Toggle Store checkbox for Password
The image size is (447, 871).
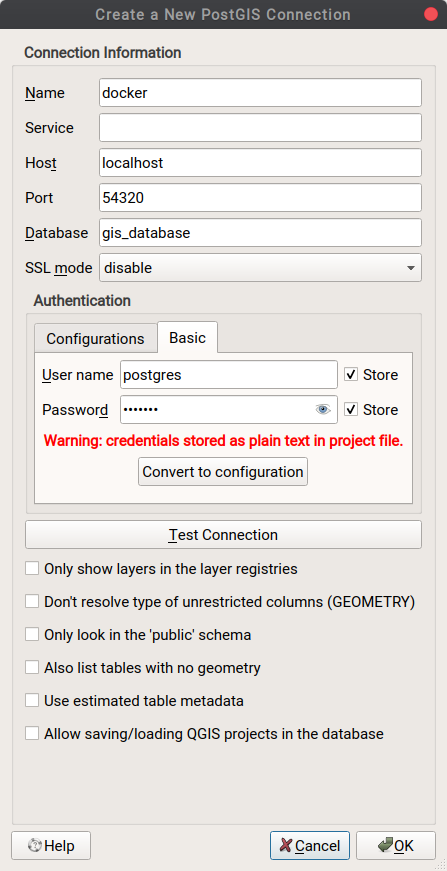coord(350,410)
